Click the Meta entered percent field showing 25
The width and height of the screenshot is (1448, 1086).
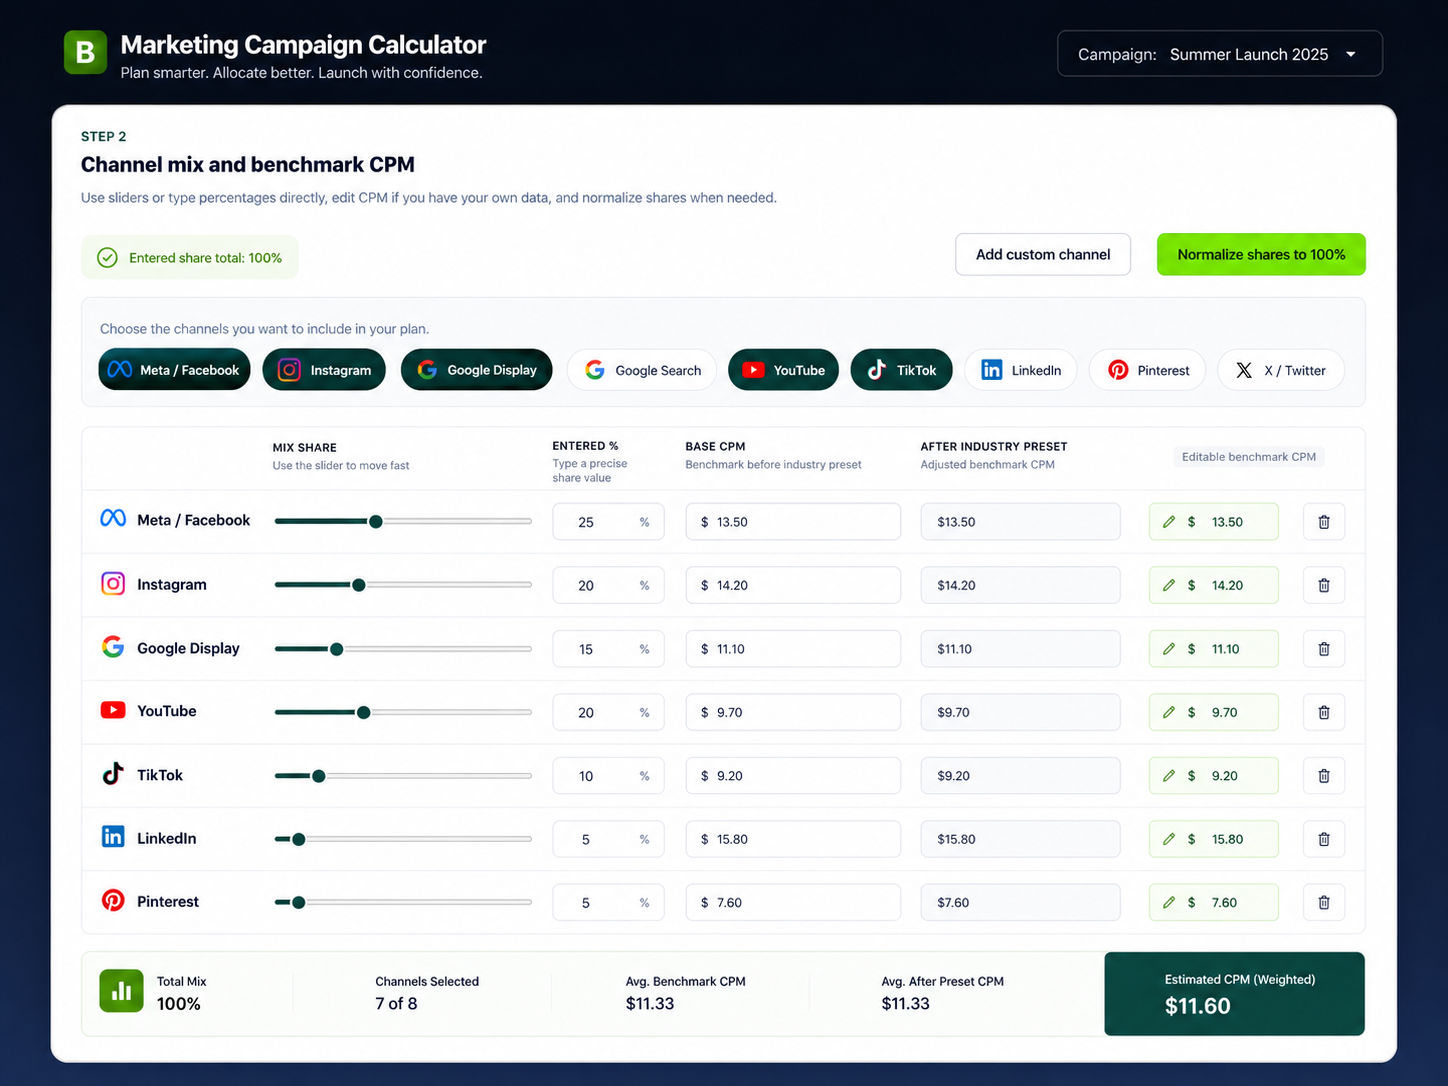click(608, 522)
